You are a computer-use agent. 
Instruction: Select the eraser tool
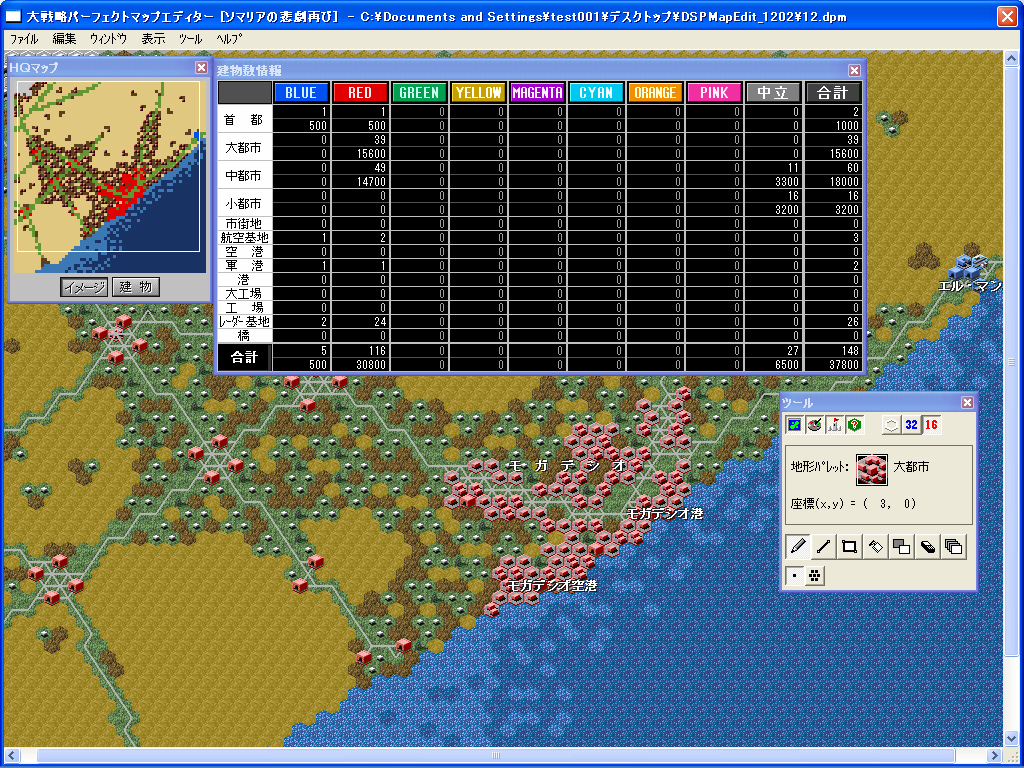point(928,546)
